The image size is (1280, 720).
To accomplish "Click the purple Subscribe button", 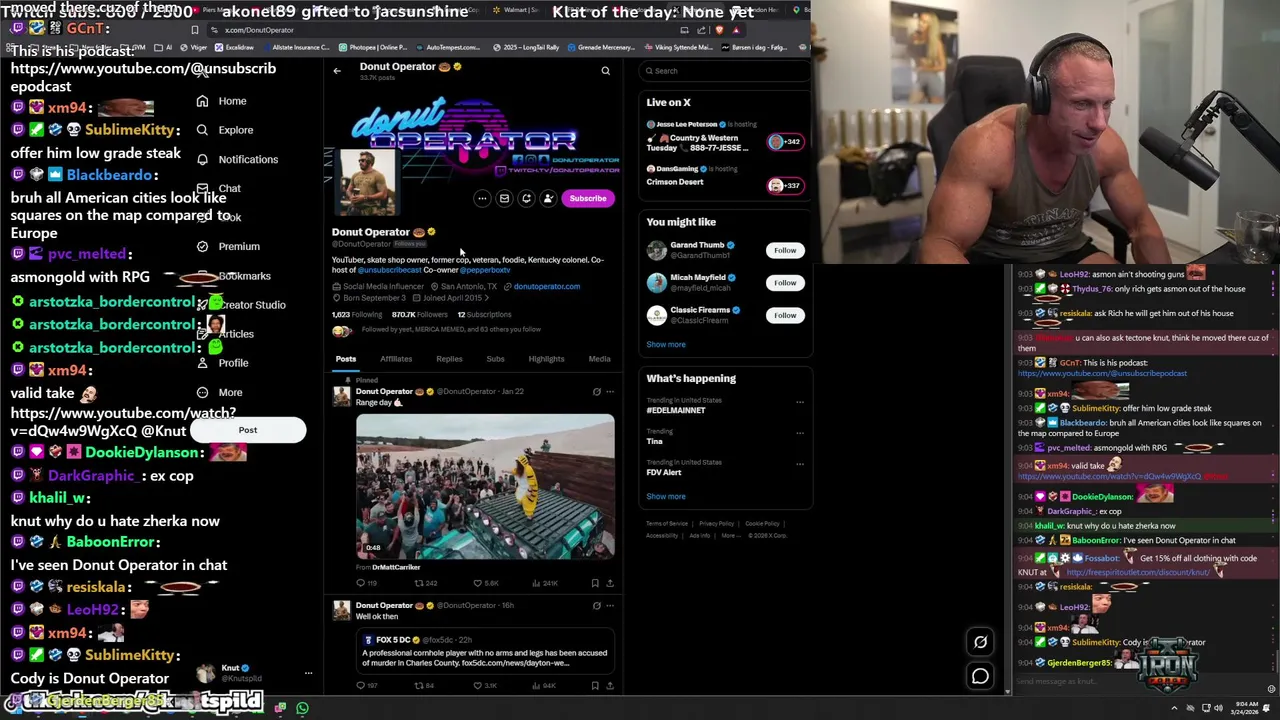I will (x=588, y=198).
